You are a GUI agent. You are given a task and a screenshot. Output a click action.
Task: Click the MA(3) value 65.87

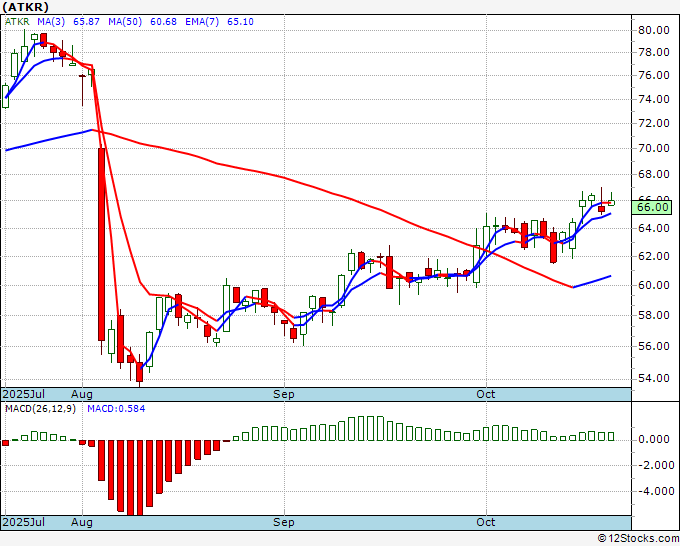point(86,22)
